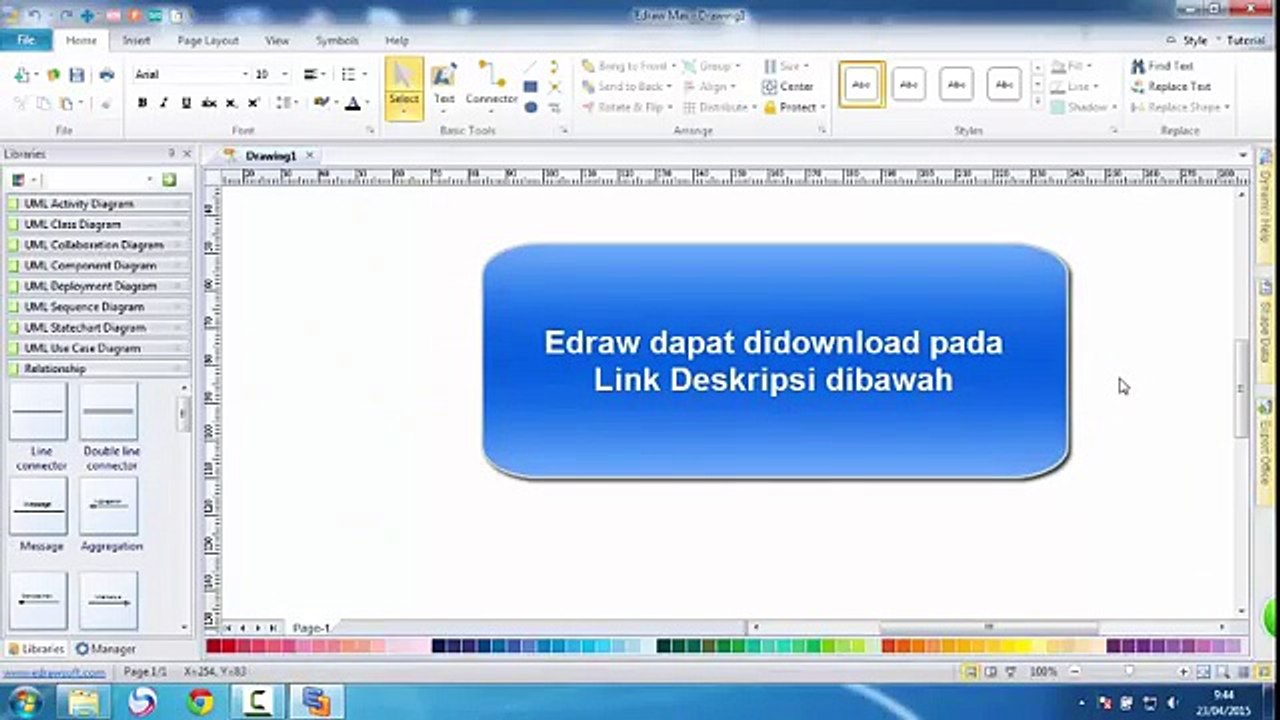
Task: Open the font color dropdown arrow
Action: [367, 103]
